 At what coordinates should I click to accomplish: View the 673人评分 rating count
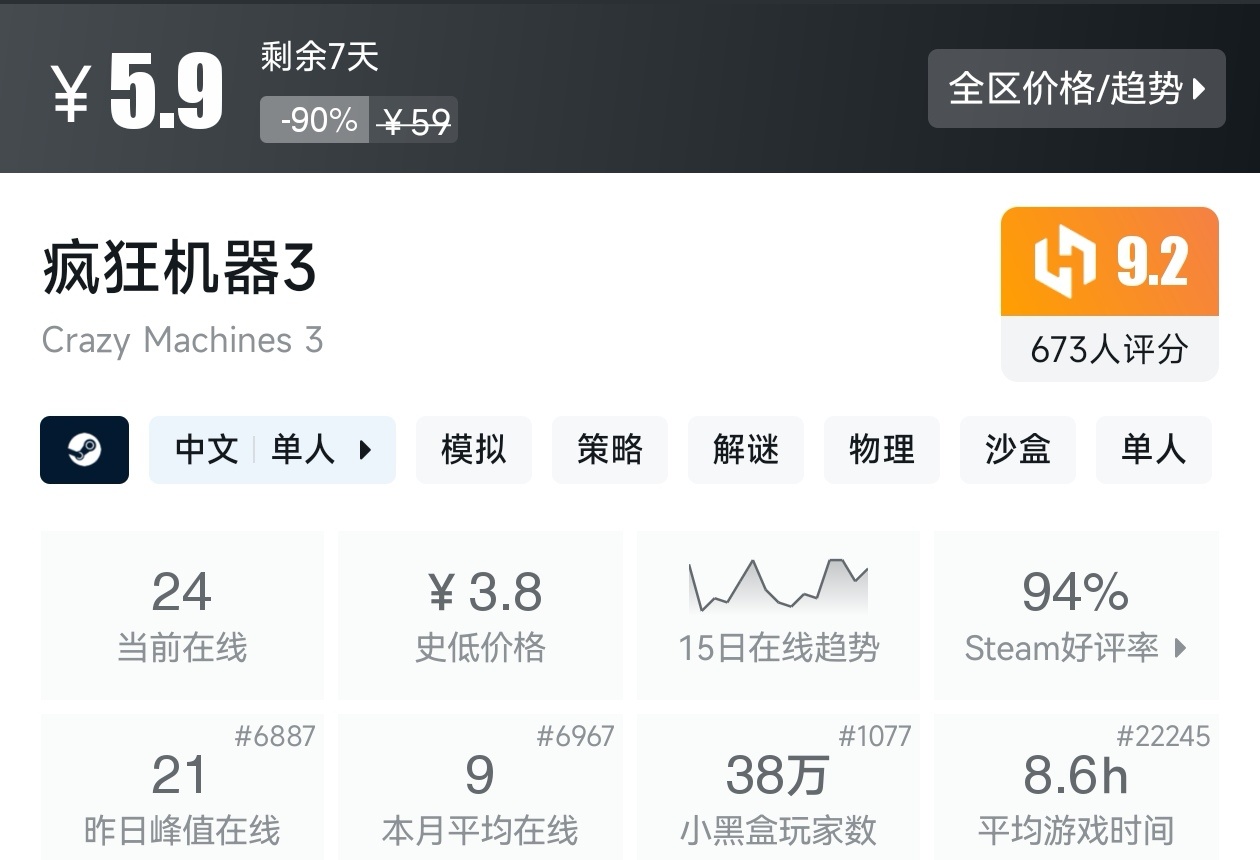point(1109,349)
